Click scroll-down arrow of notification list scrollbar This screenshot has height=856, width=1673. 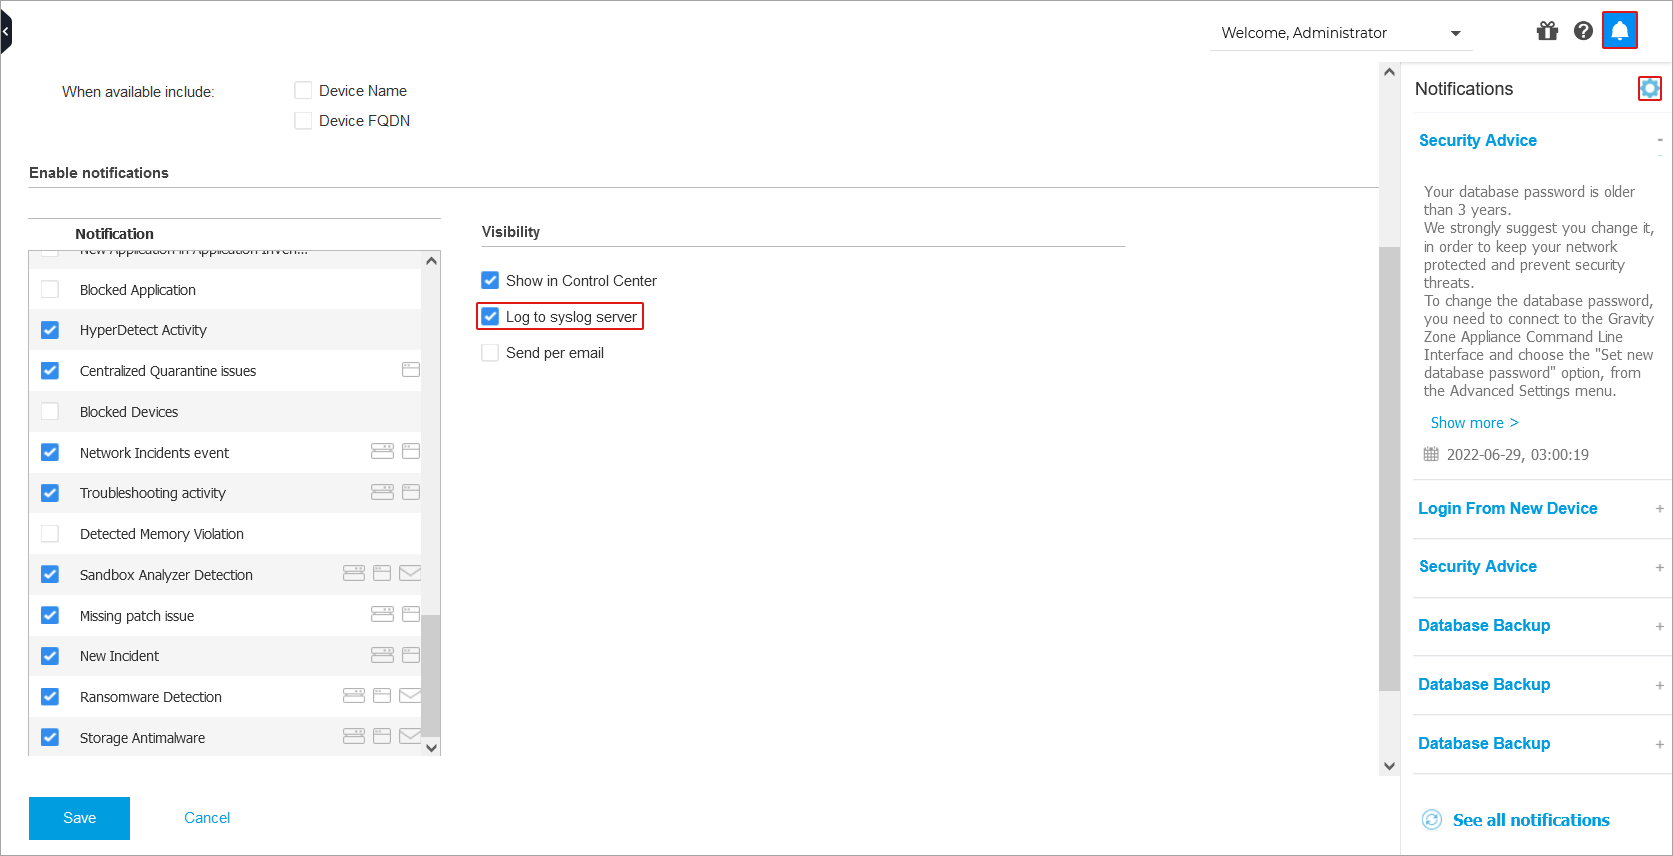click(431, 747)
